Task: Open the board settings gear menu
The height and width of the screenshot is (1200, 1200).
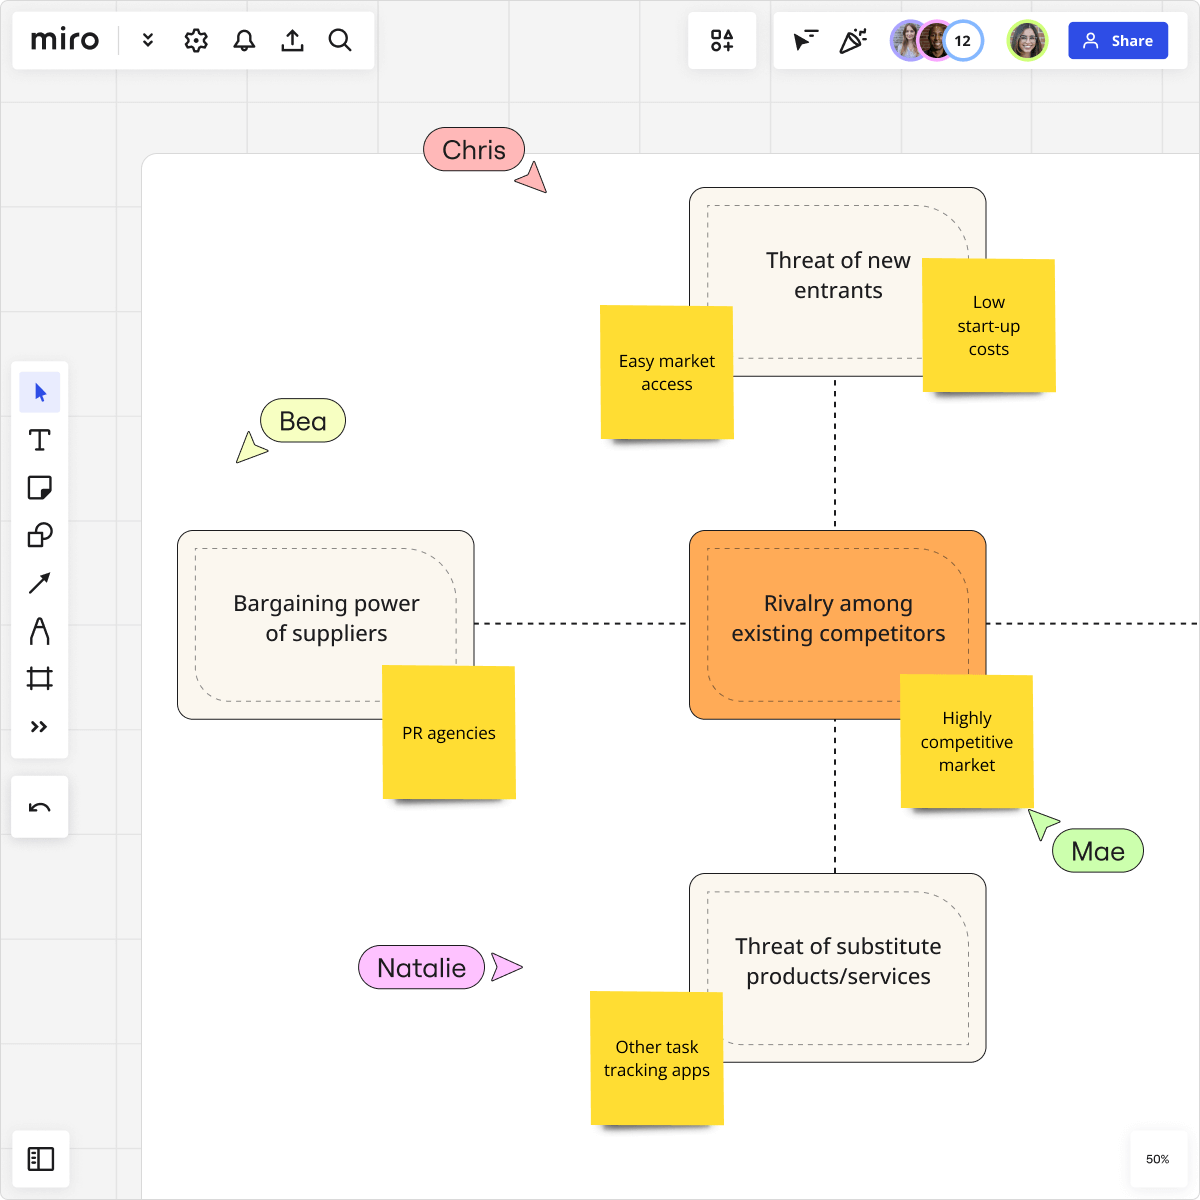Action: point(196,40)
